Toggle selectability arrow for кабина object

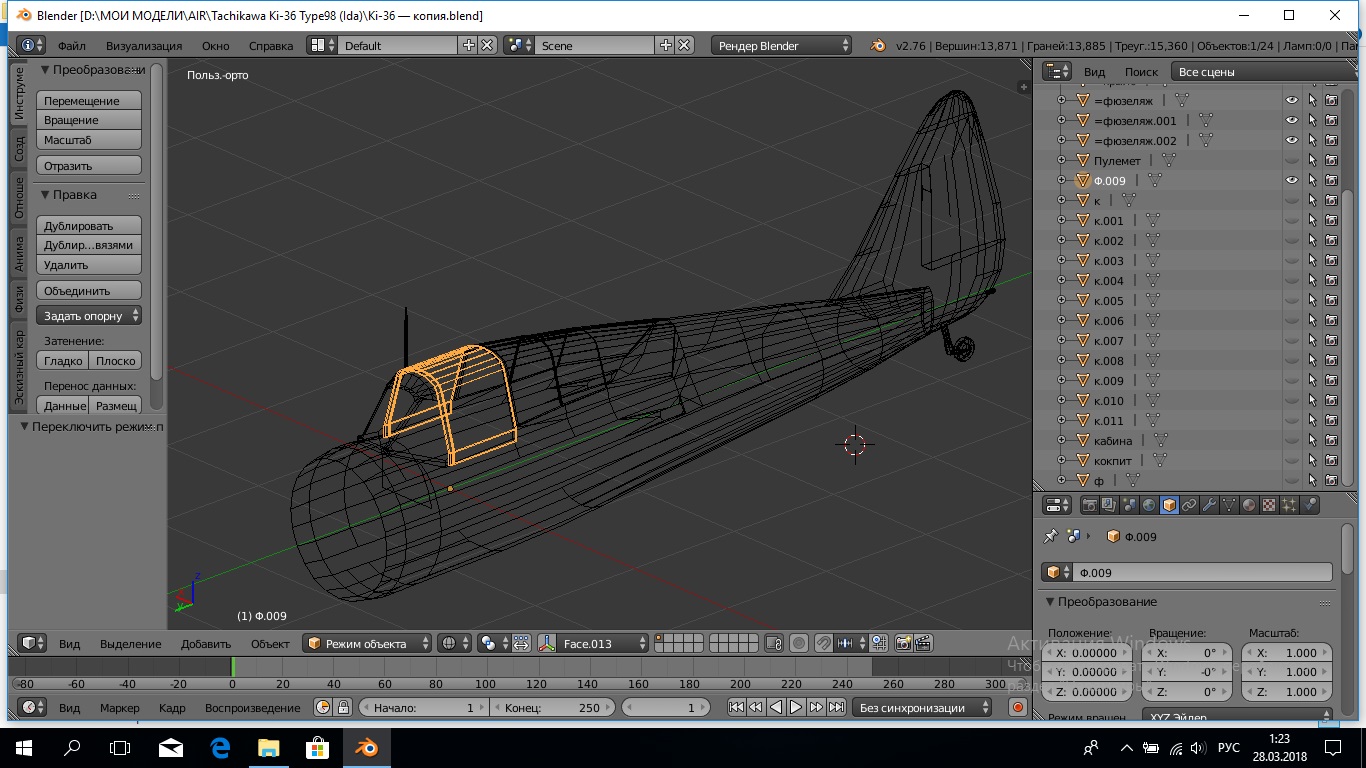click(1312, 441)
